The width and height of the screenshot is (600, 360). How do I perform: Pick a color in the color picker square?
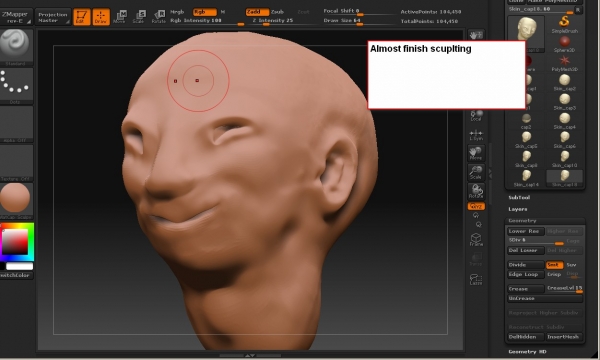click(x=15, y=241)
